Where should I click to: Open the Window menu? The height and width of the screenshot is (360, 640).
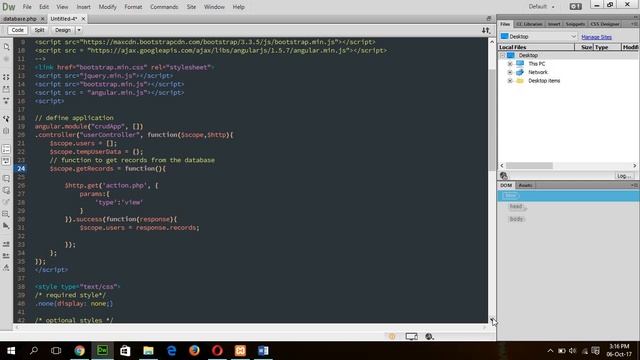pos(214,7)
